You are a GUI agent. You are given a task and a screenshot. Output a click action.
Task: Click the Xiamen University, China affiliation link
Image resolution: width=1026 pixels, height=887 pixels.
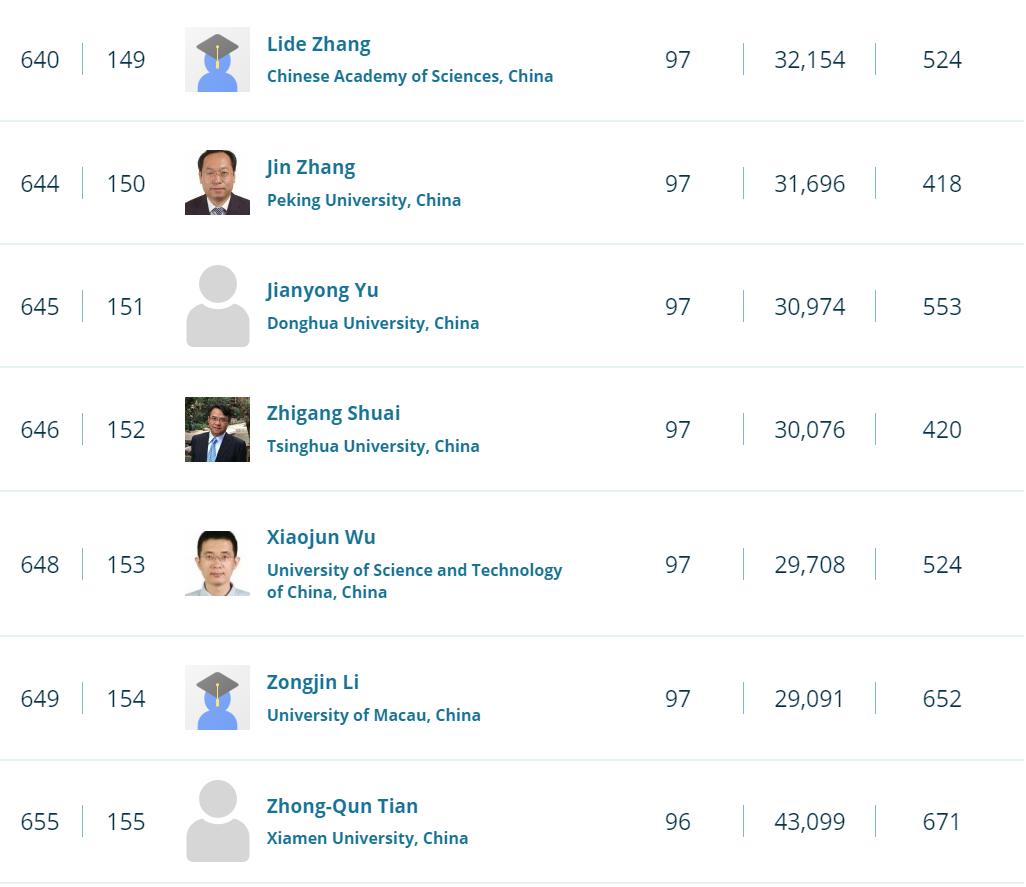tap(367, 838)
